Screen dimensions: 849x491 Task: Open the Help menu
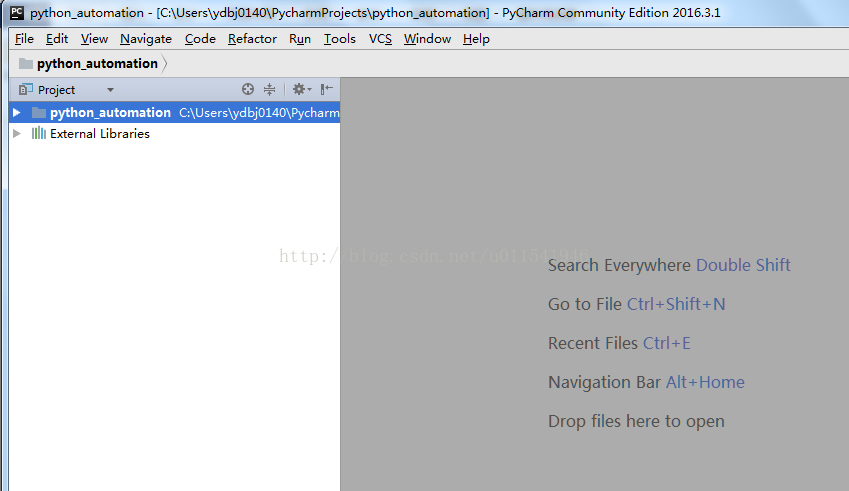tap(476, 39)
